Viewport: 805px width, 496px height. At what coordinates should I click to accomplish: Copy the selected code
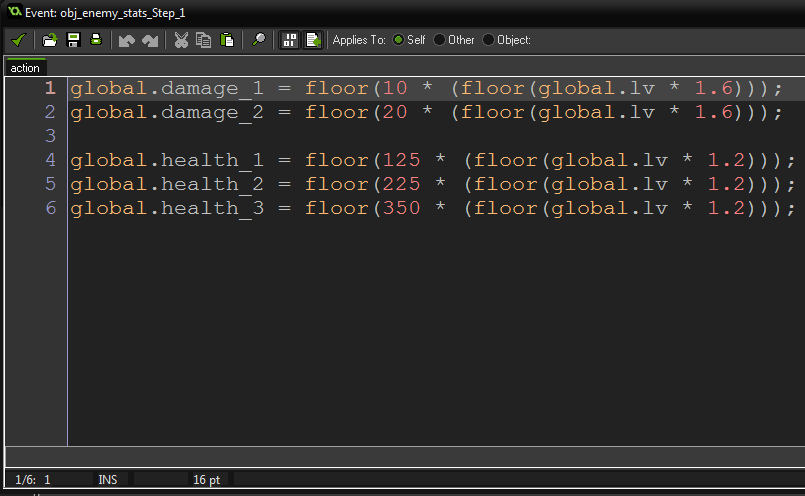pyautogui.click(x=203, y=40)
